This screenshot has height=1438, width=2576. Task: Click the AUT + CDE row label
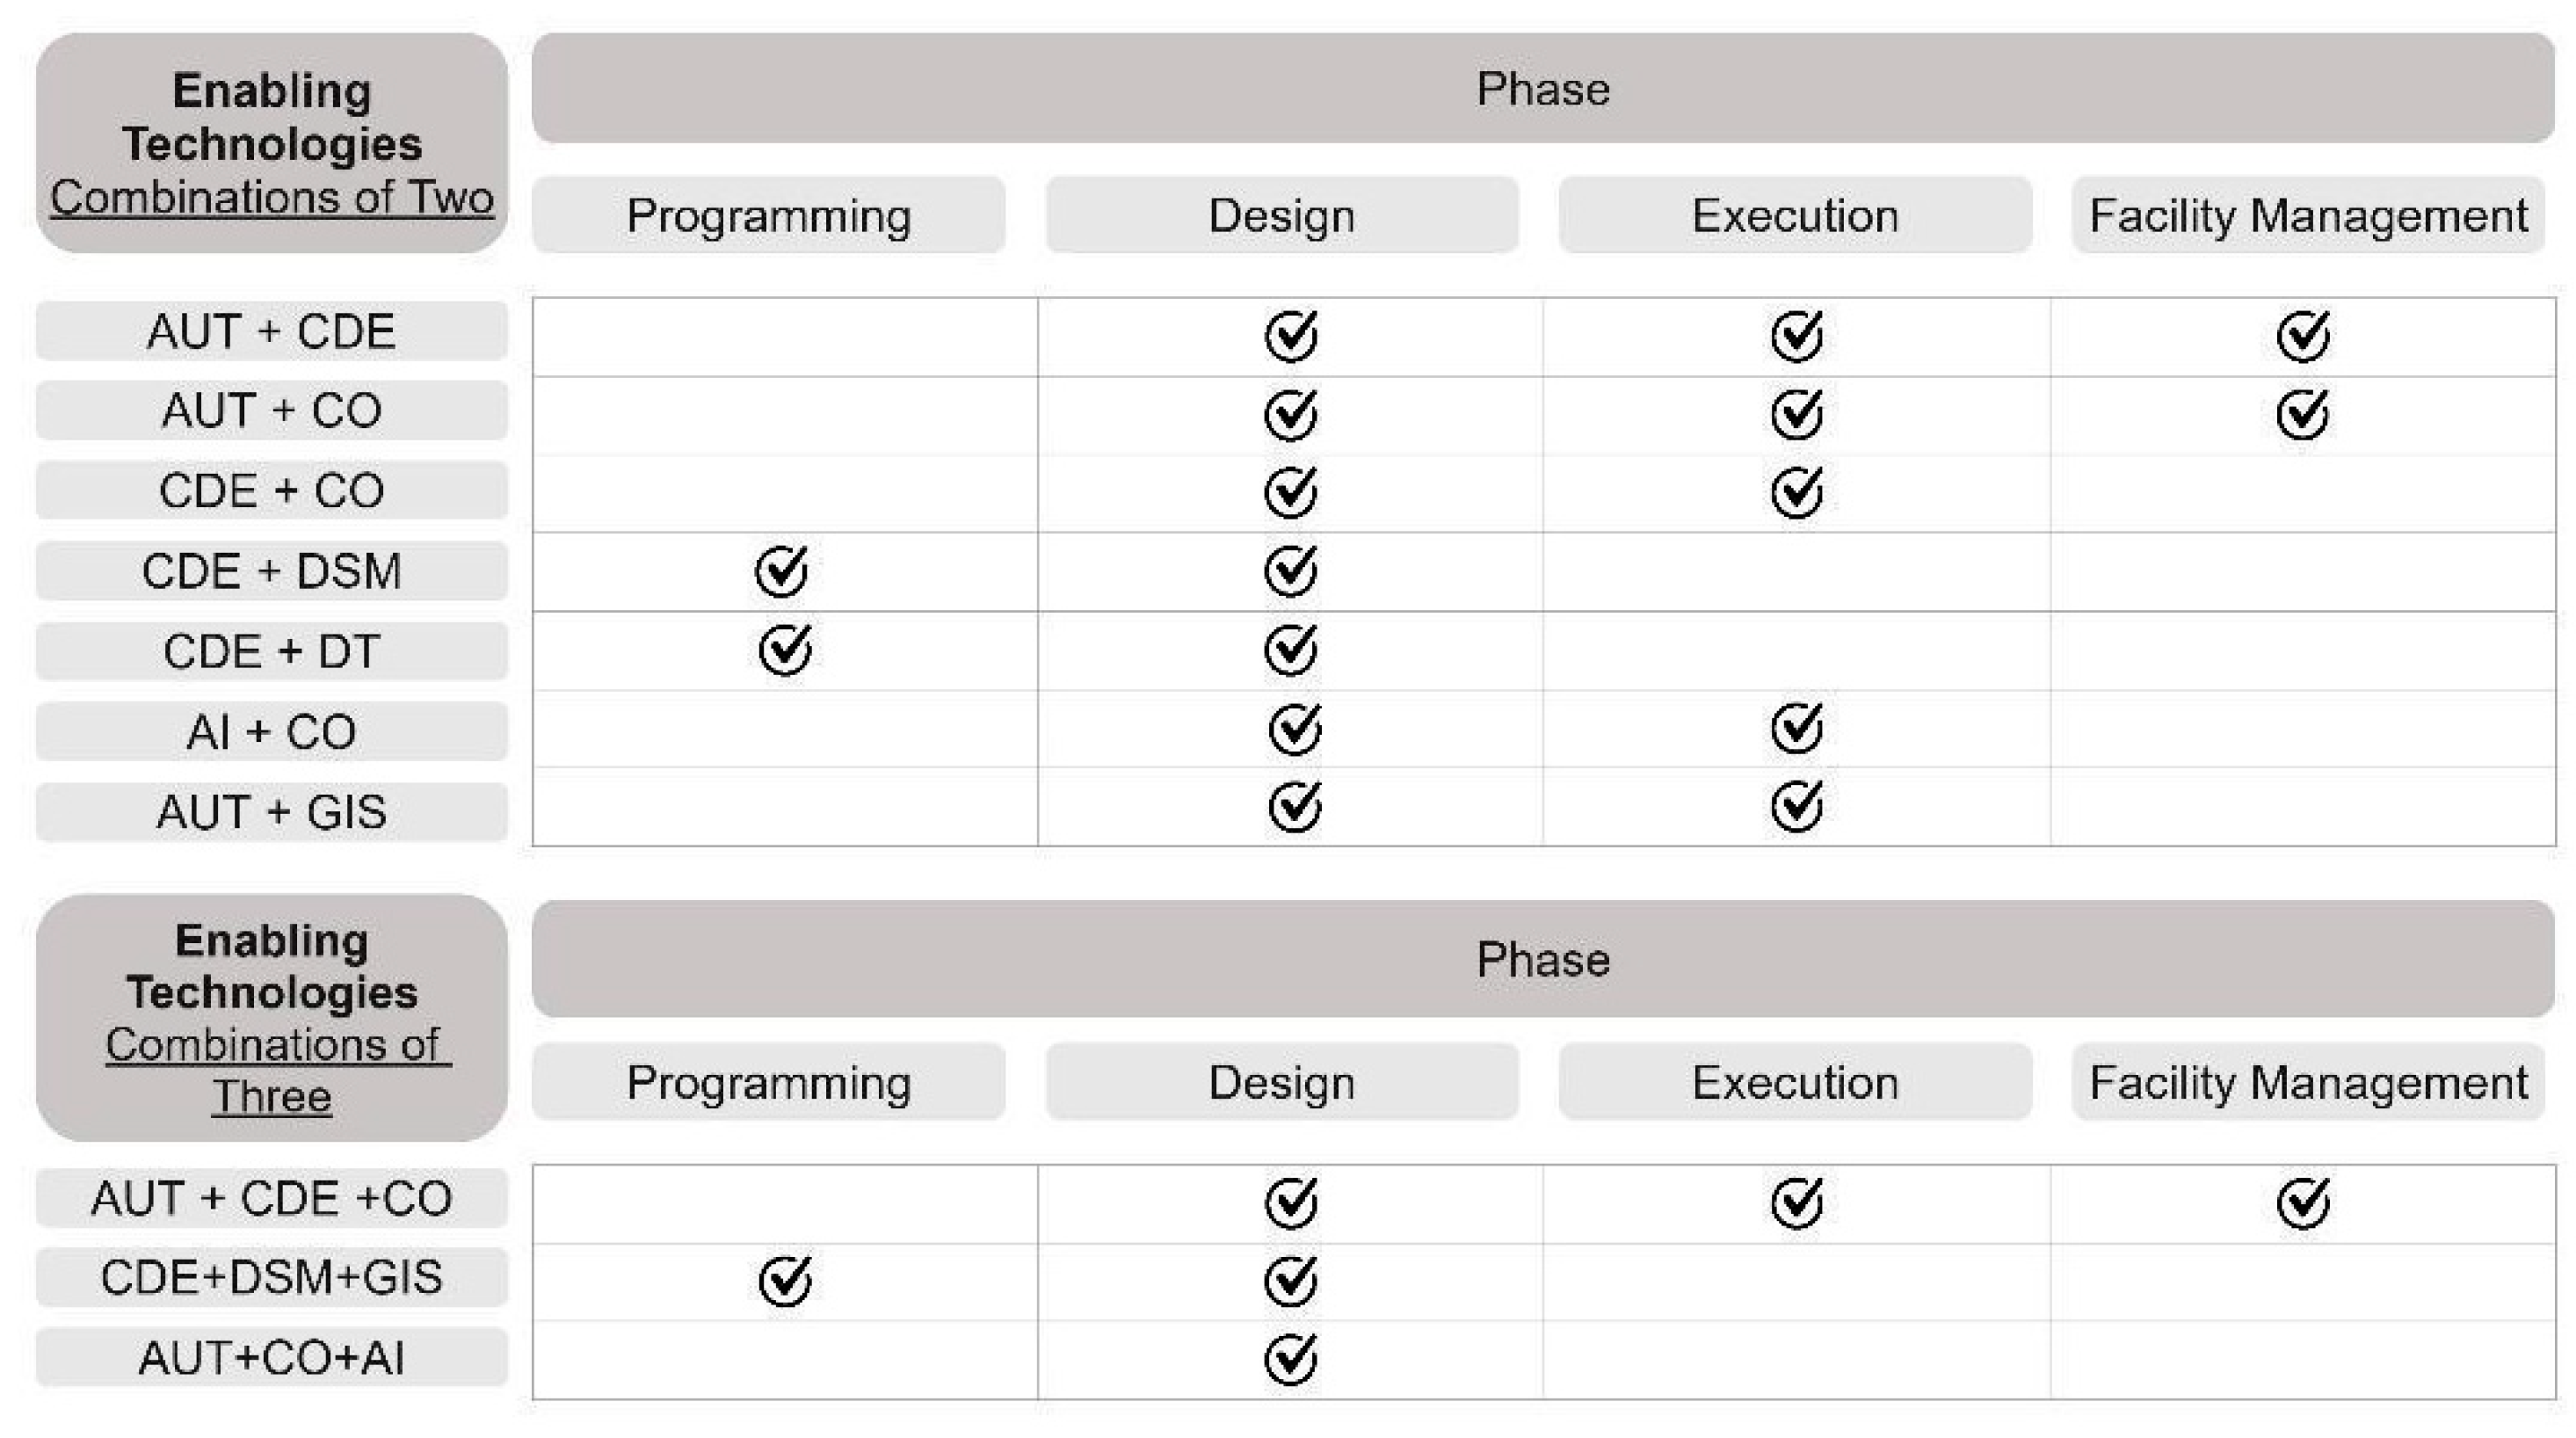pyautogui.click(x=271, y=331)
